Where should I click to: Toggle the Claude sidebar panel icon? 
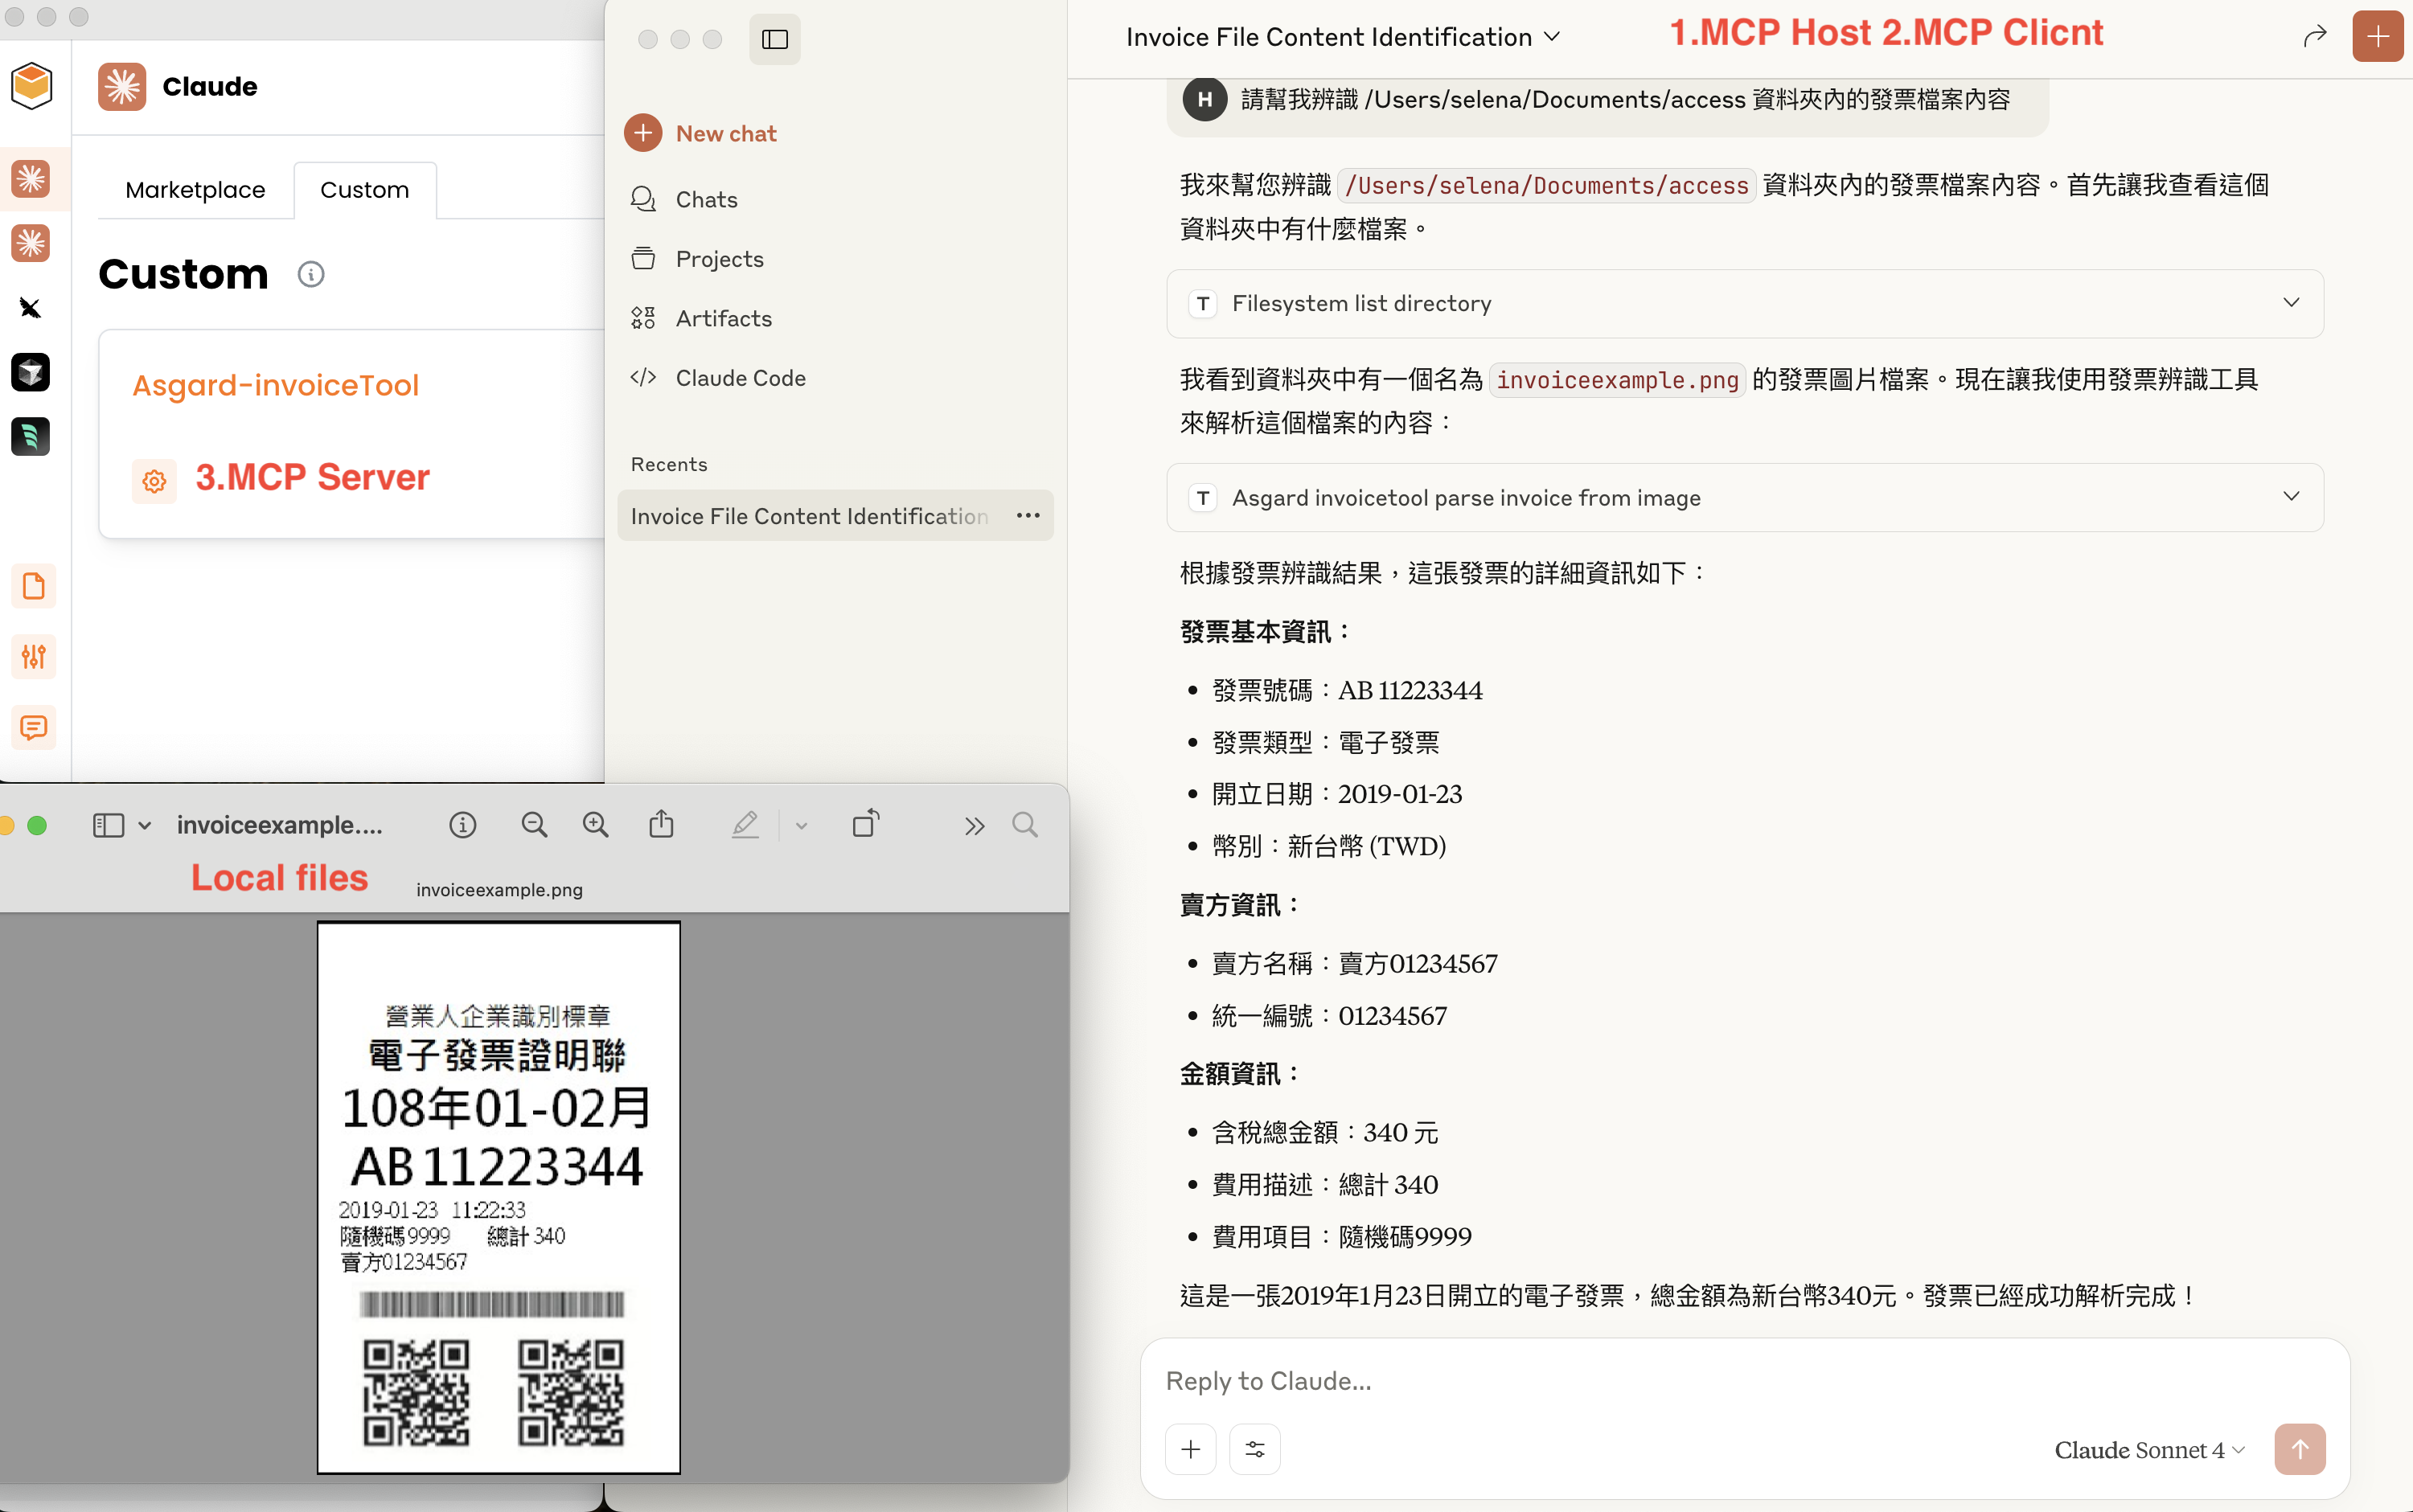coord(774,40)
